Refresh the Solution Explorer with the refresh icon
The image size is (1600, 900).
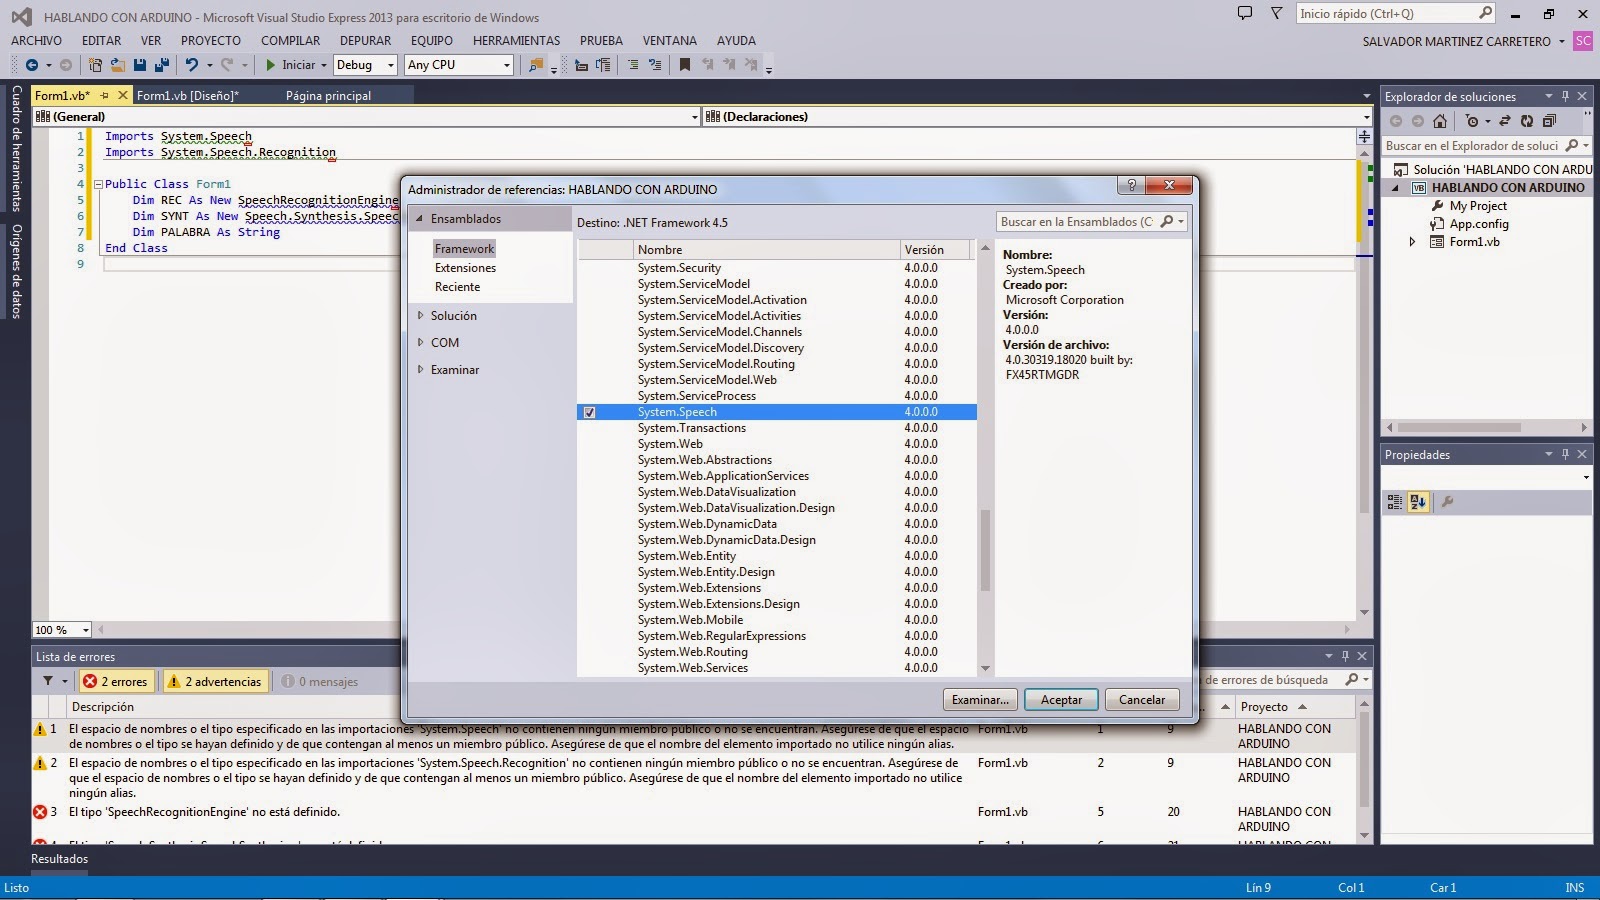(x=1528, y=121)
